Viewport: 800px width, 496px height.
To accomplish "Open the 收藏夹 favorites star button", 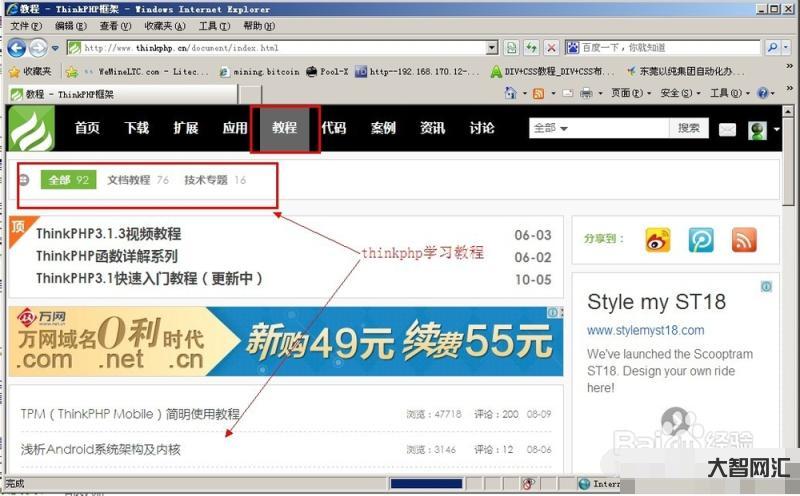I will (x=30, y=72).
